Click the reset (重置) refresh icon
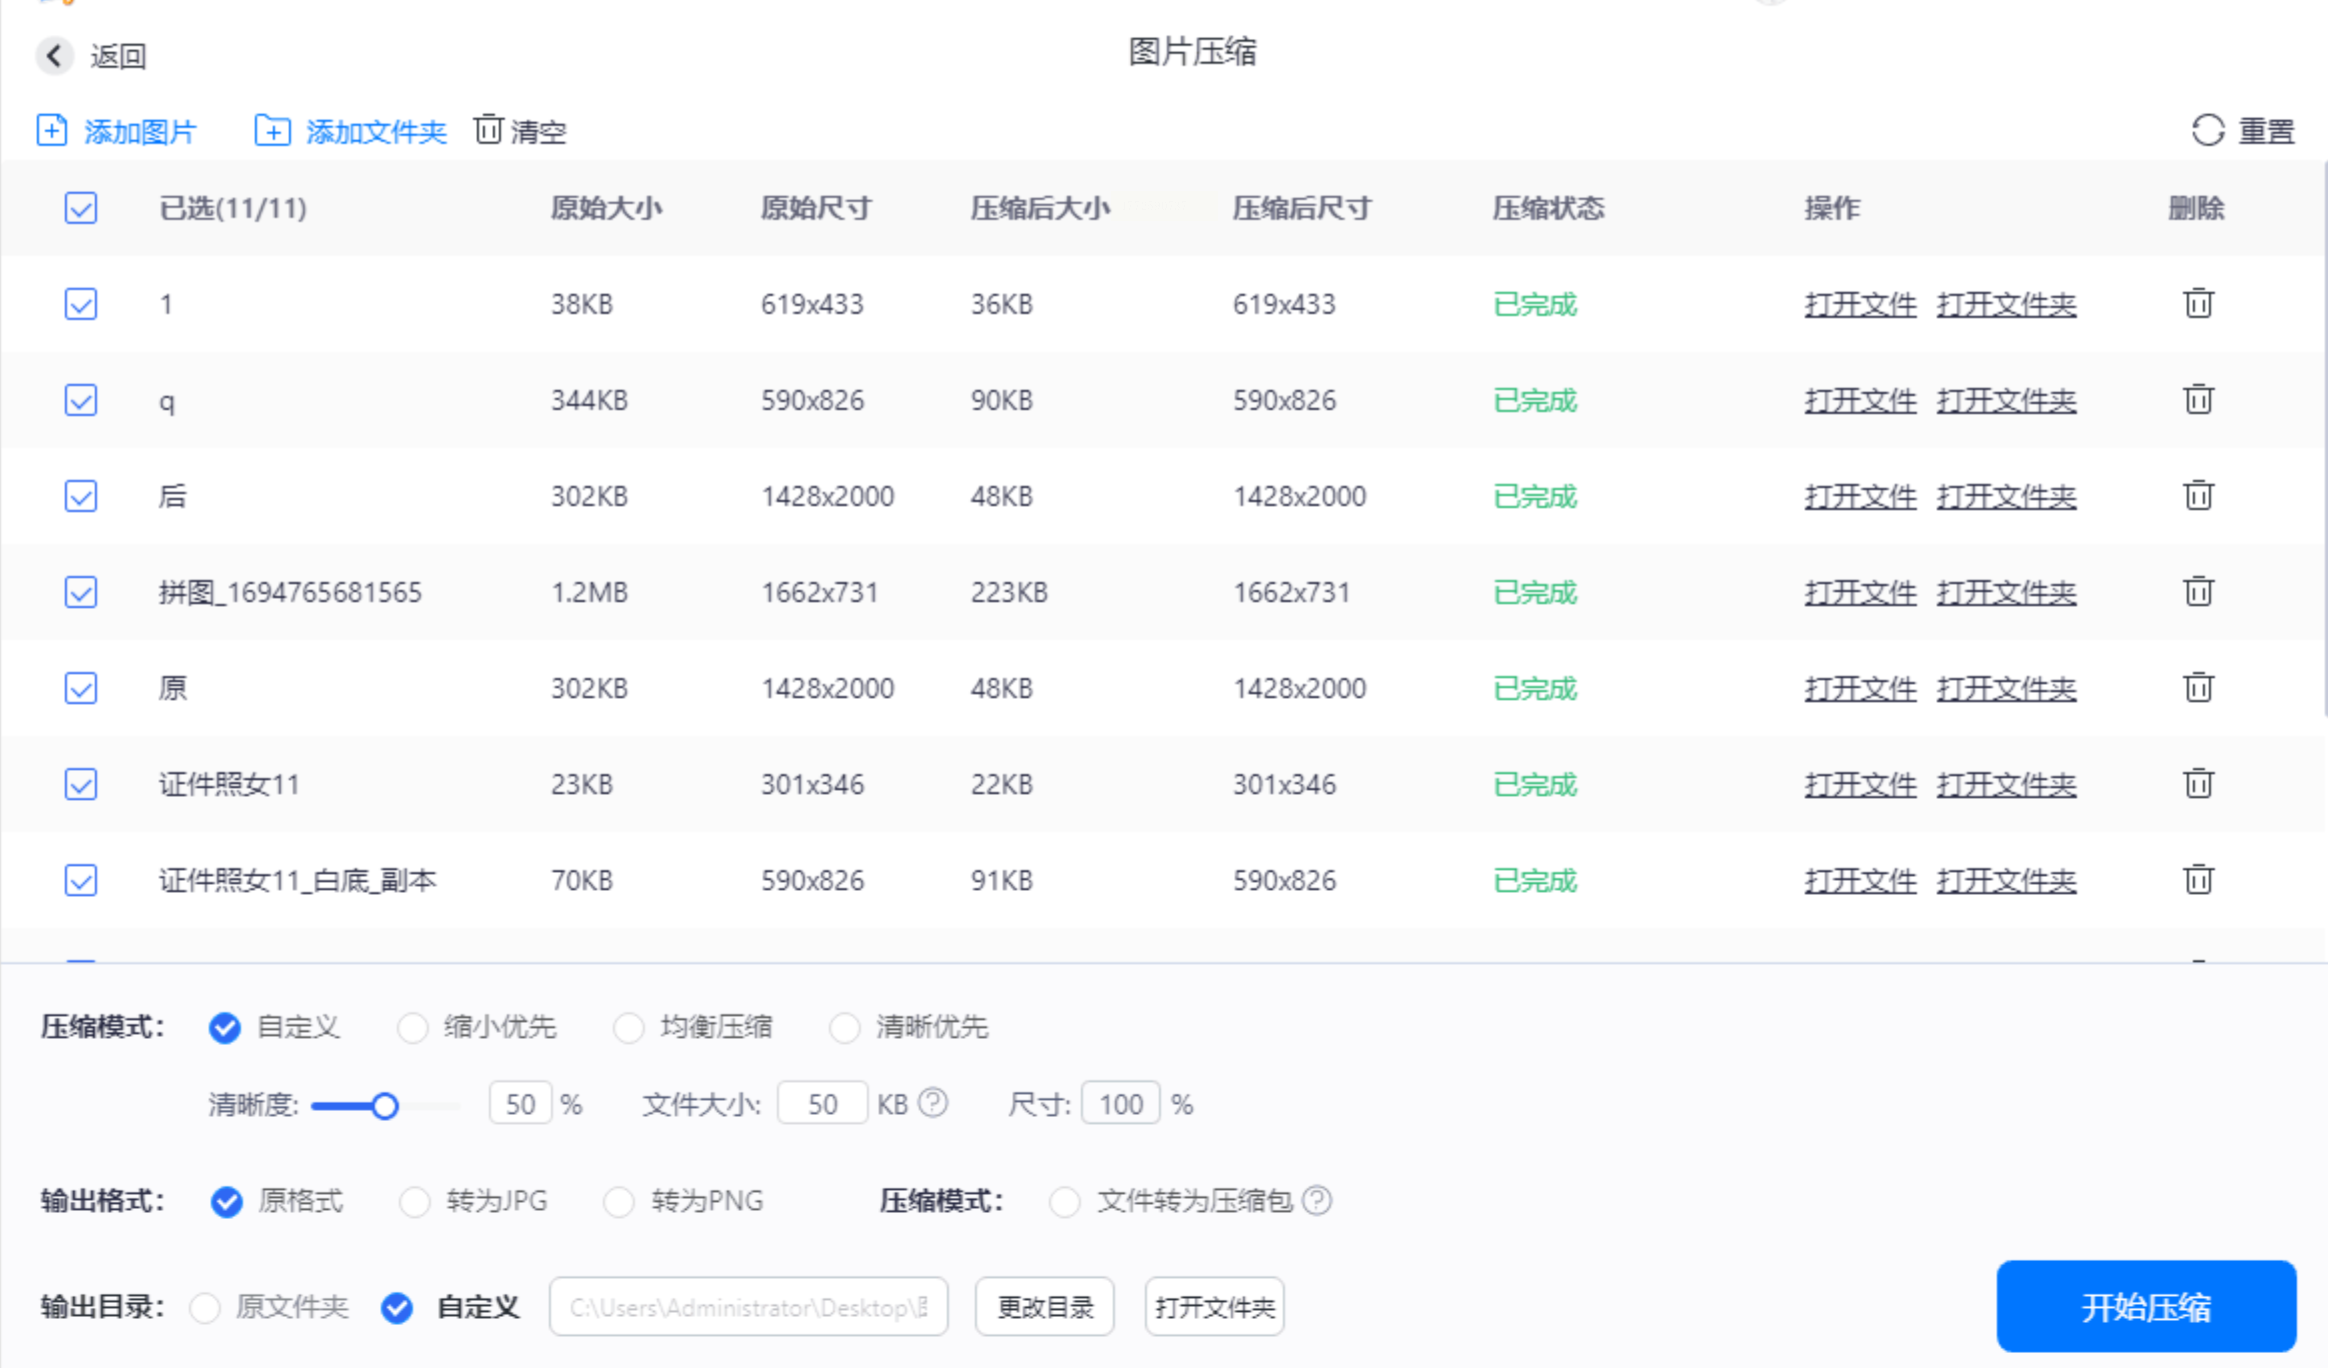This screenshot has height=1368, width=2328. click(2208, 130)
